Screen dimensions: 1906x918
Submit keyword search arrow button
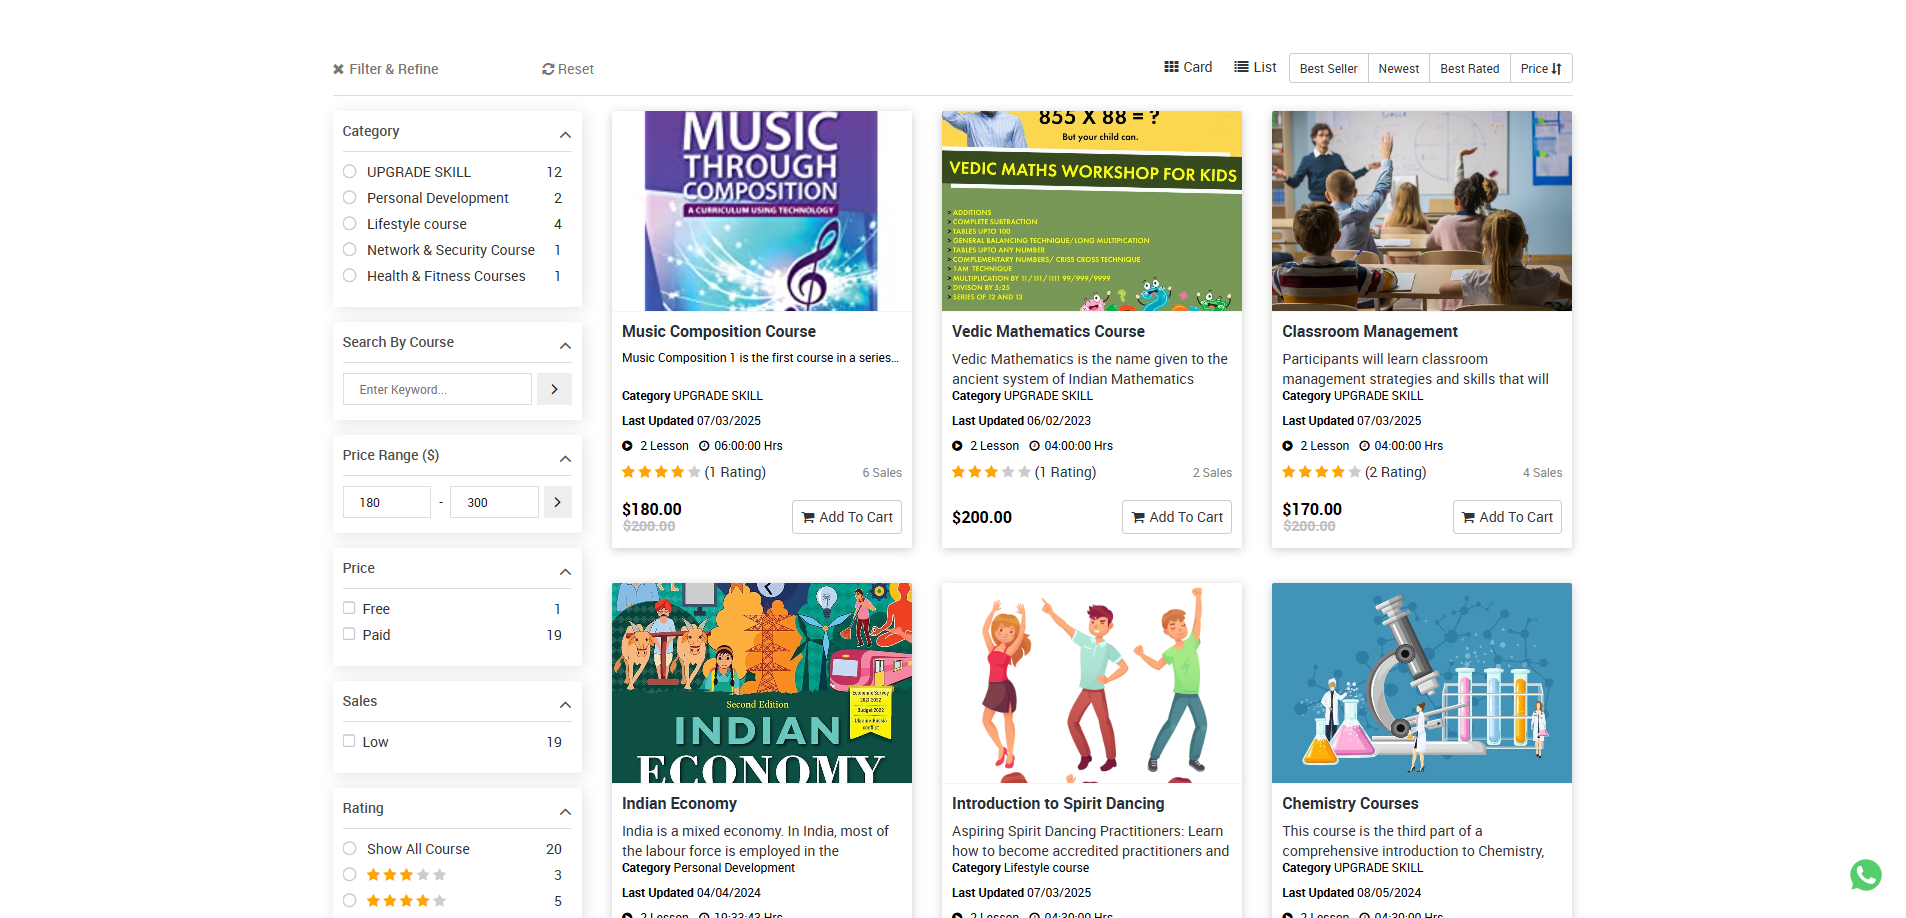pos(554,389)
